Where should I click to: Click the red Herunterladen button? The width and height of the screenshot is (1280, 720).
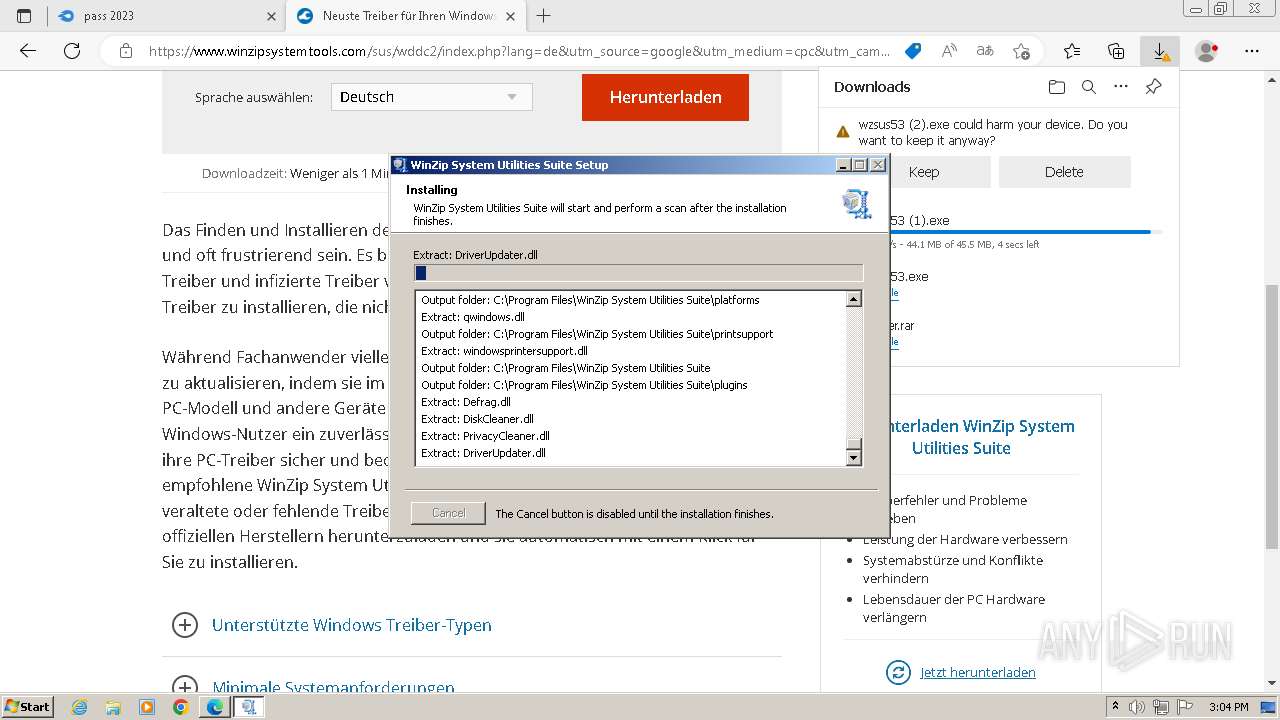click(x=665, y=97)
